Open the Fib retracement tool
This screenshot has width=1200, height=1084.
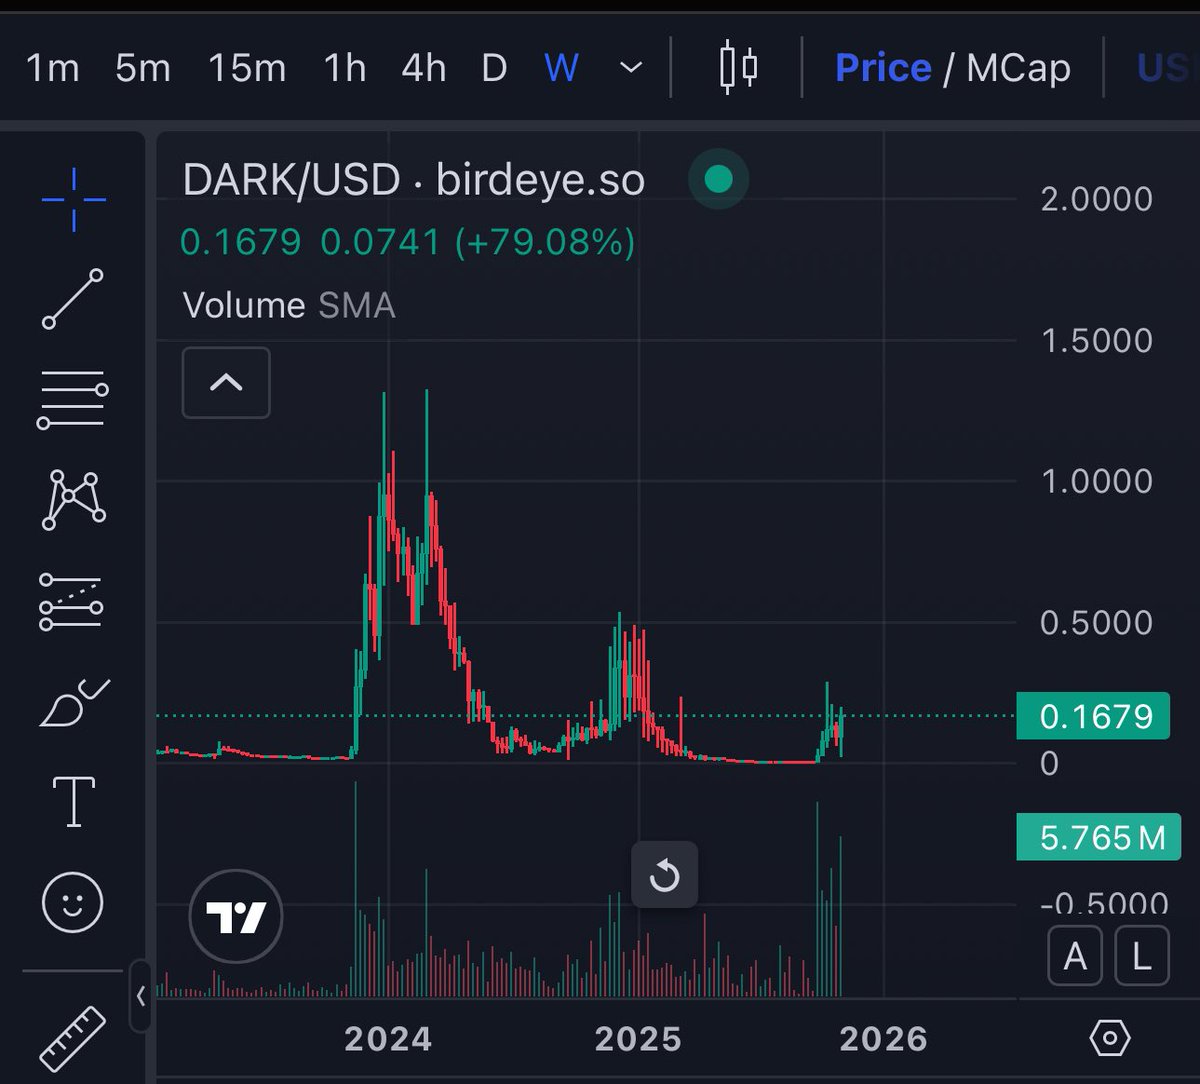pyautogui.click(x=72, y=398)
